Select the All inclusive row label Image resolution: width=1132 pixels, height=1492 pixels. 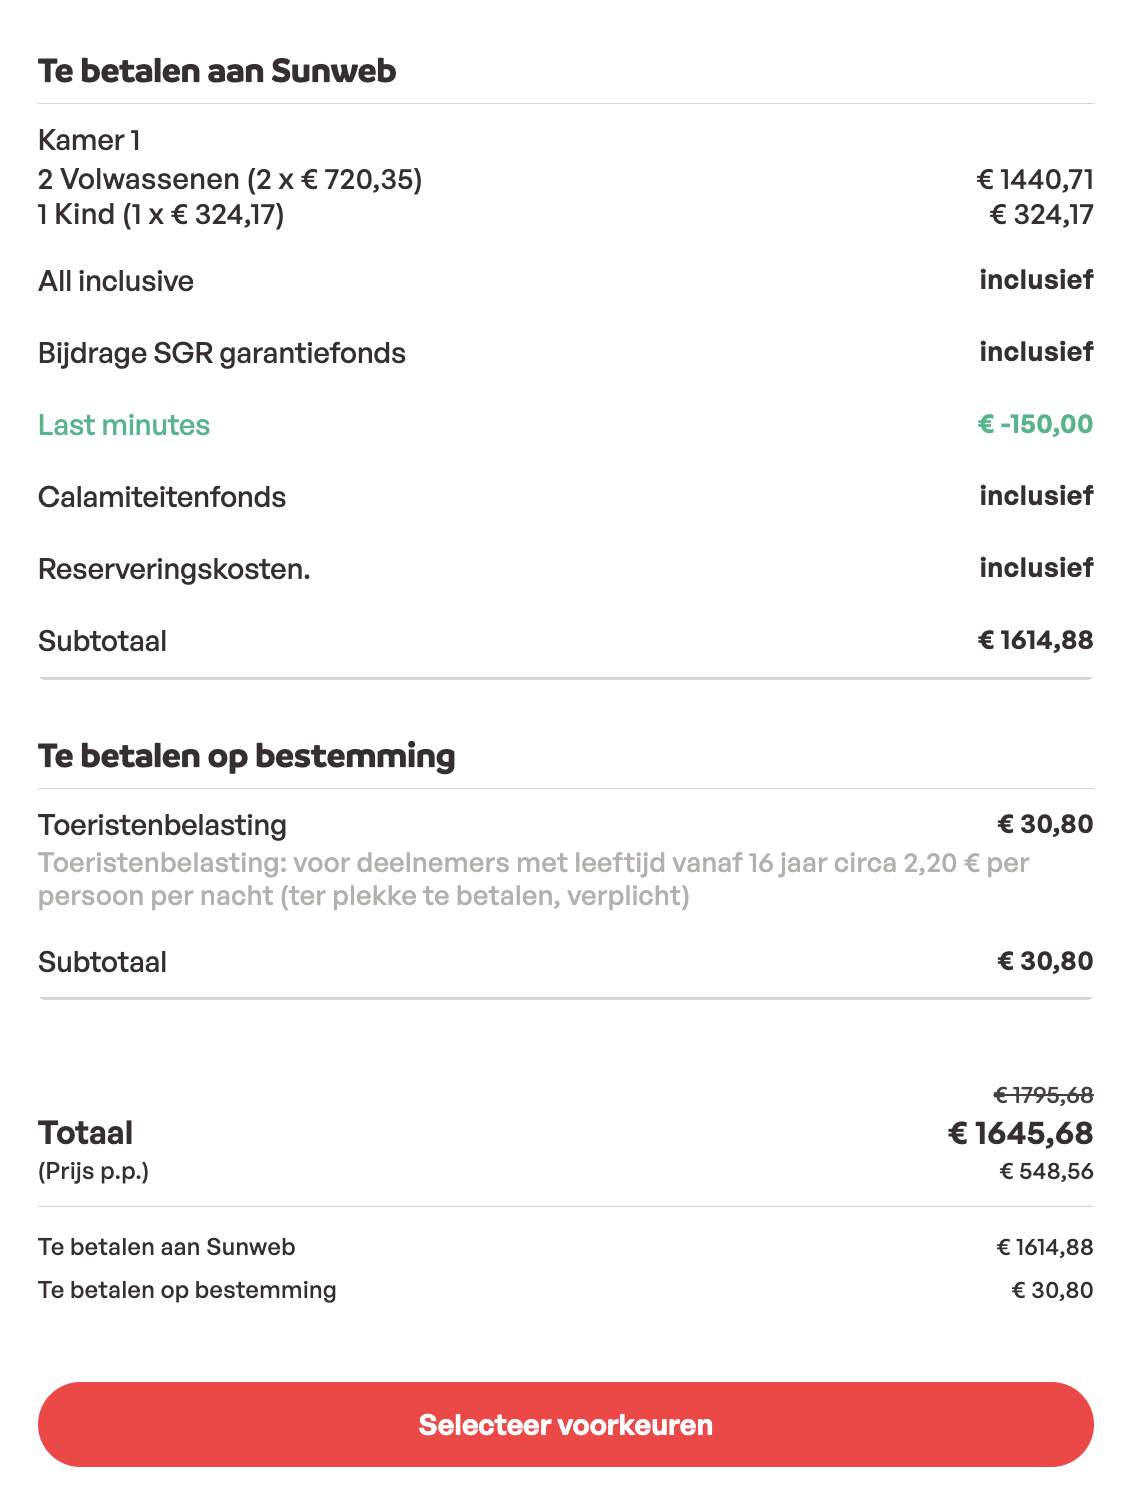tap(116, 281)
